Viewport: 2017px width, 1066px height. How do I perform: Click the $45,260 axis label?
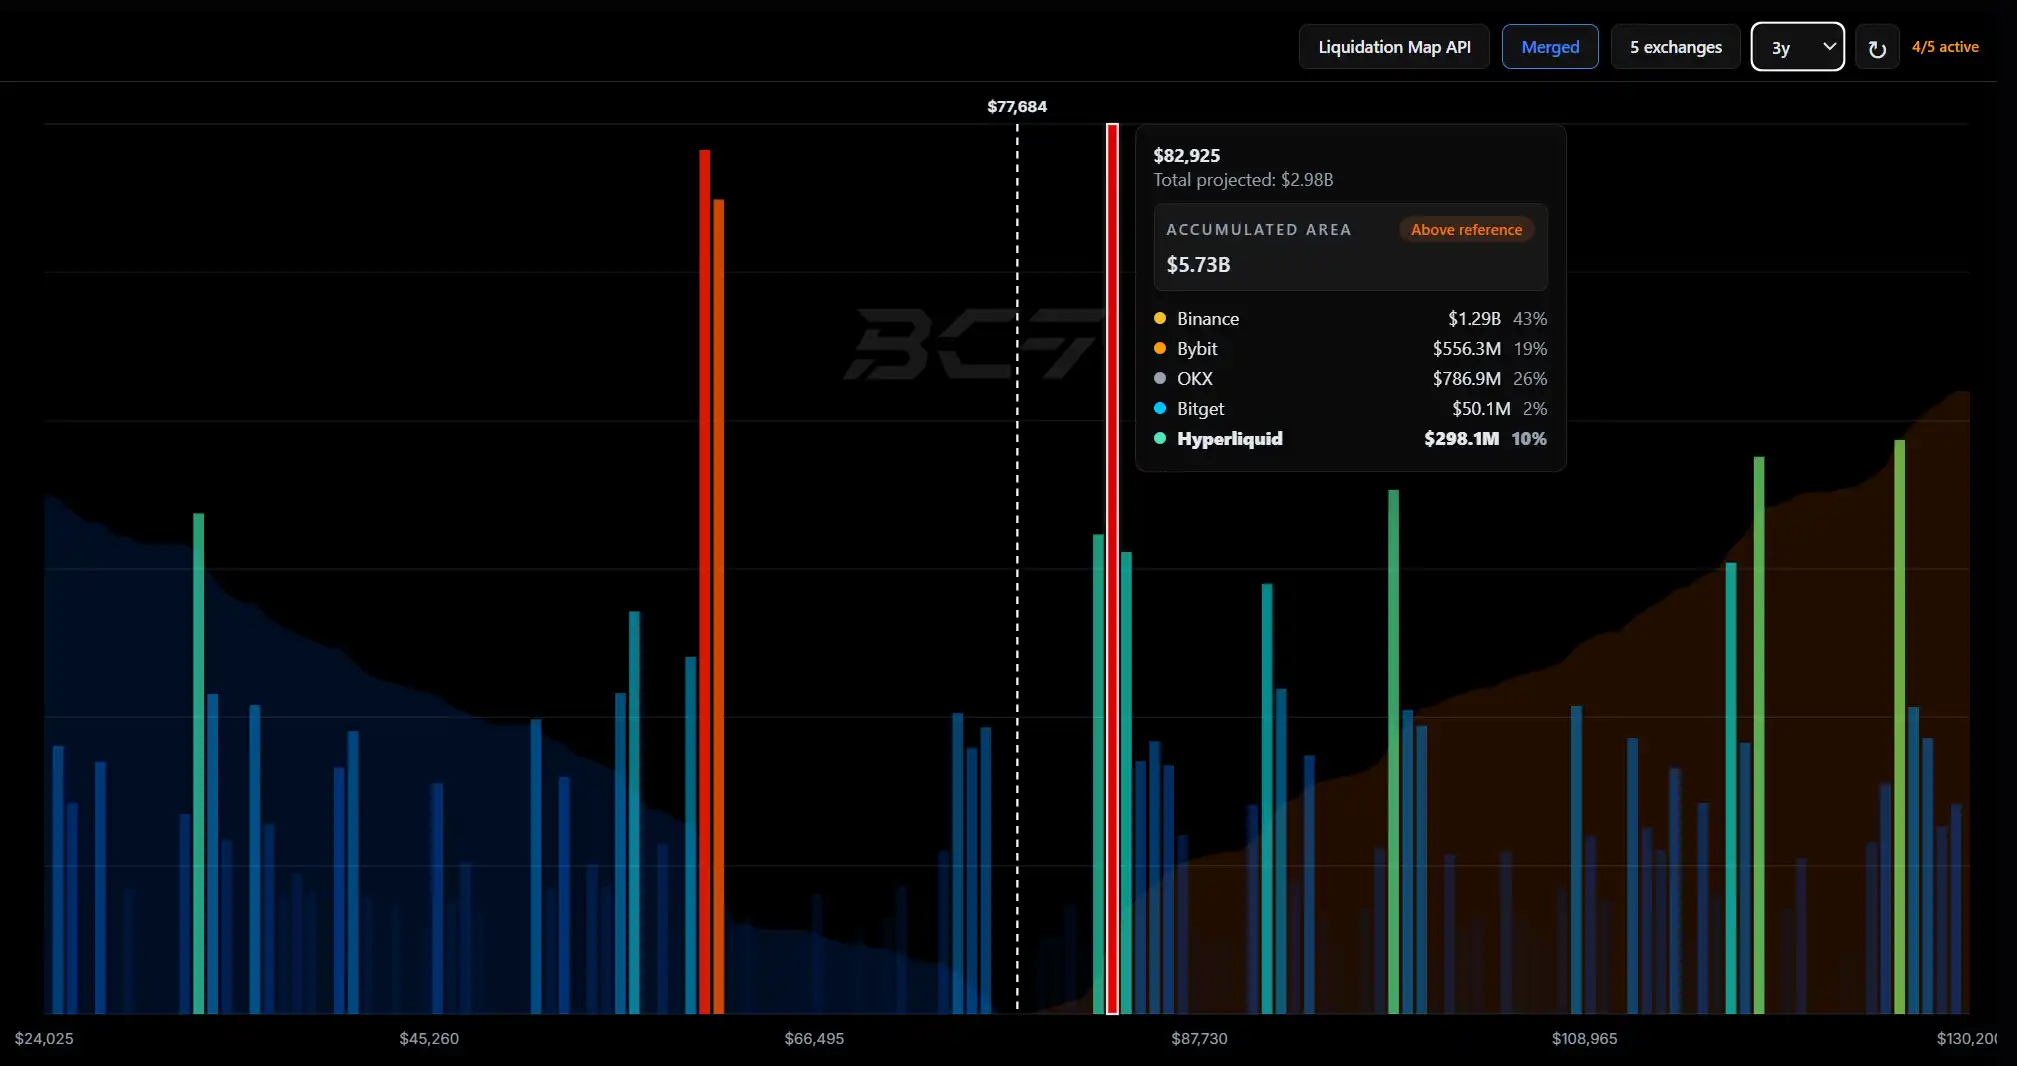coord(429,1039)
